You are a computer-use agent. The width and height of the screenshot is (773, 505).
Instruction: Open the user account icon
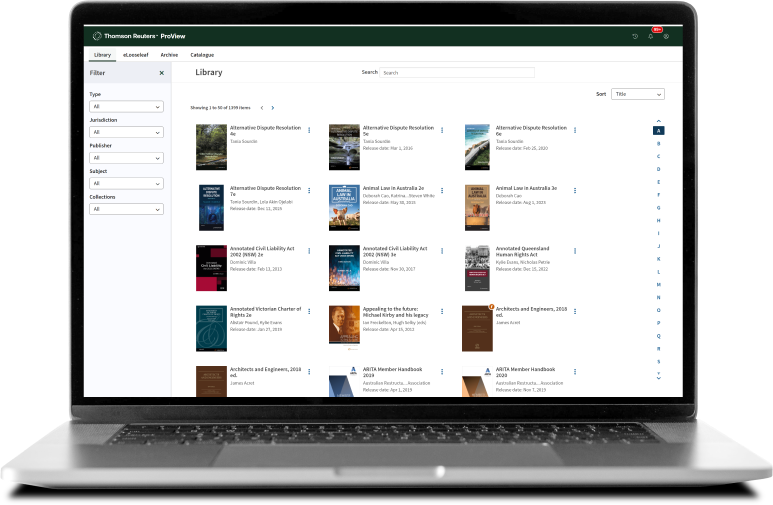click(666, 36)
